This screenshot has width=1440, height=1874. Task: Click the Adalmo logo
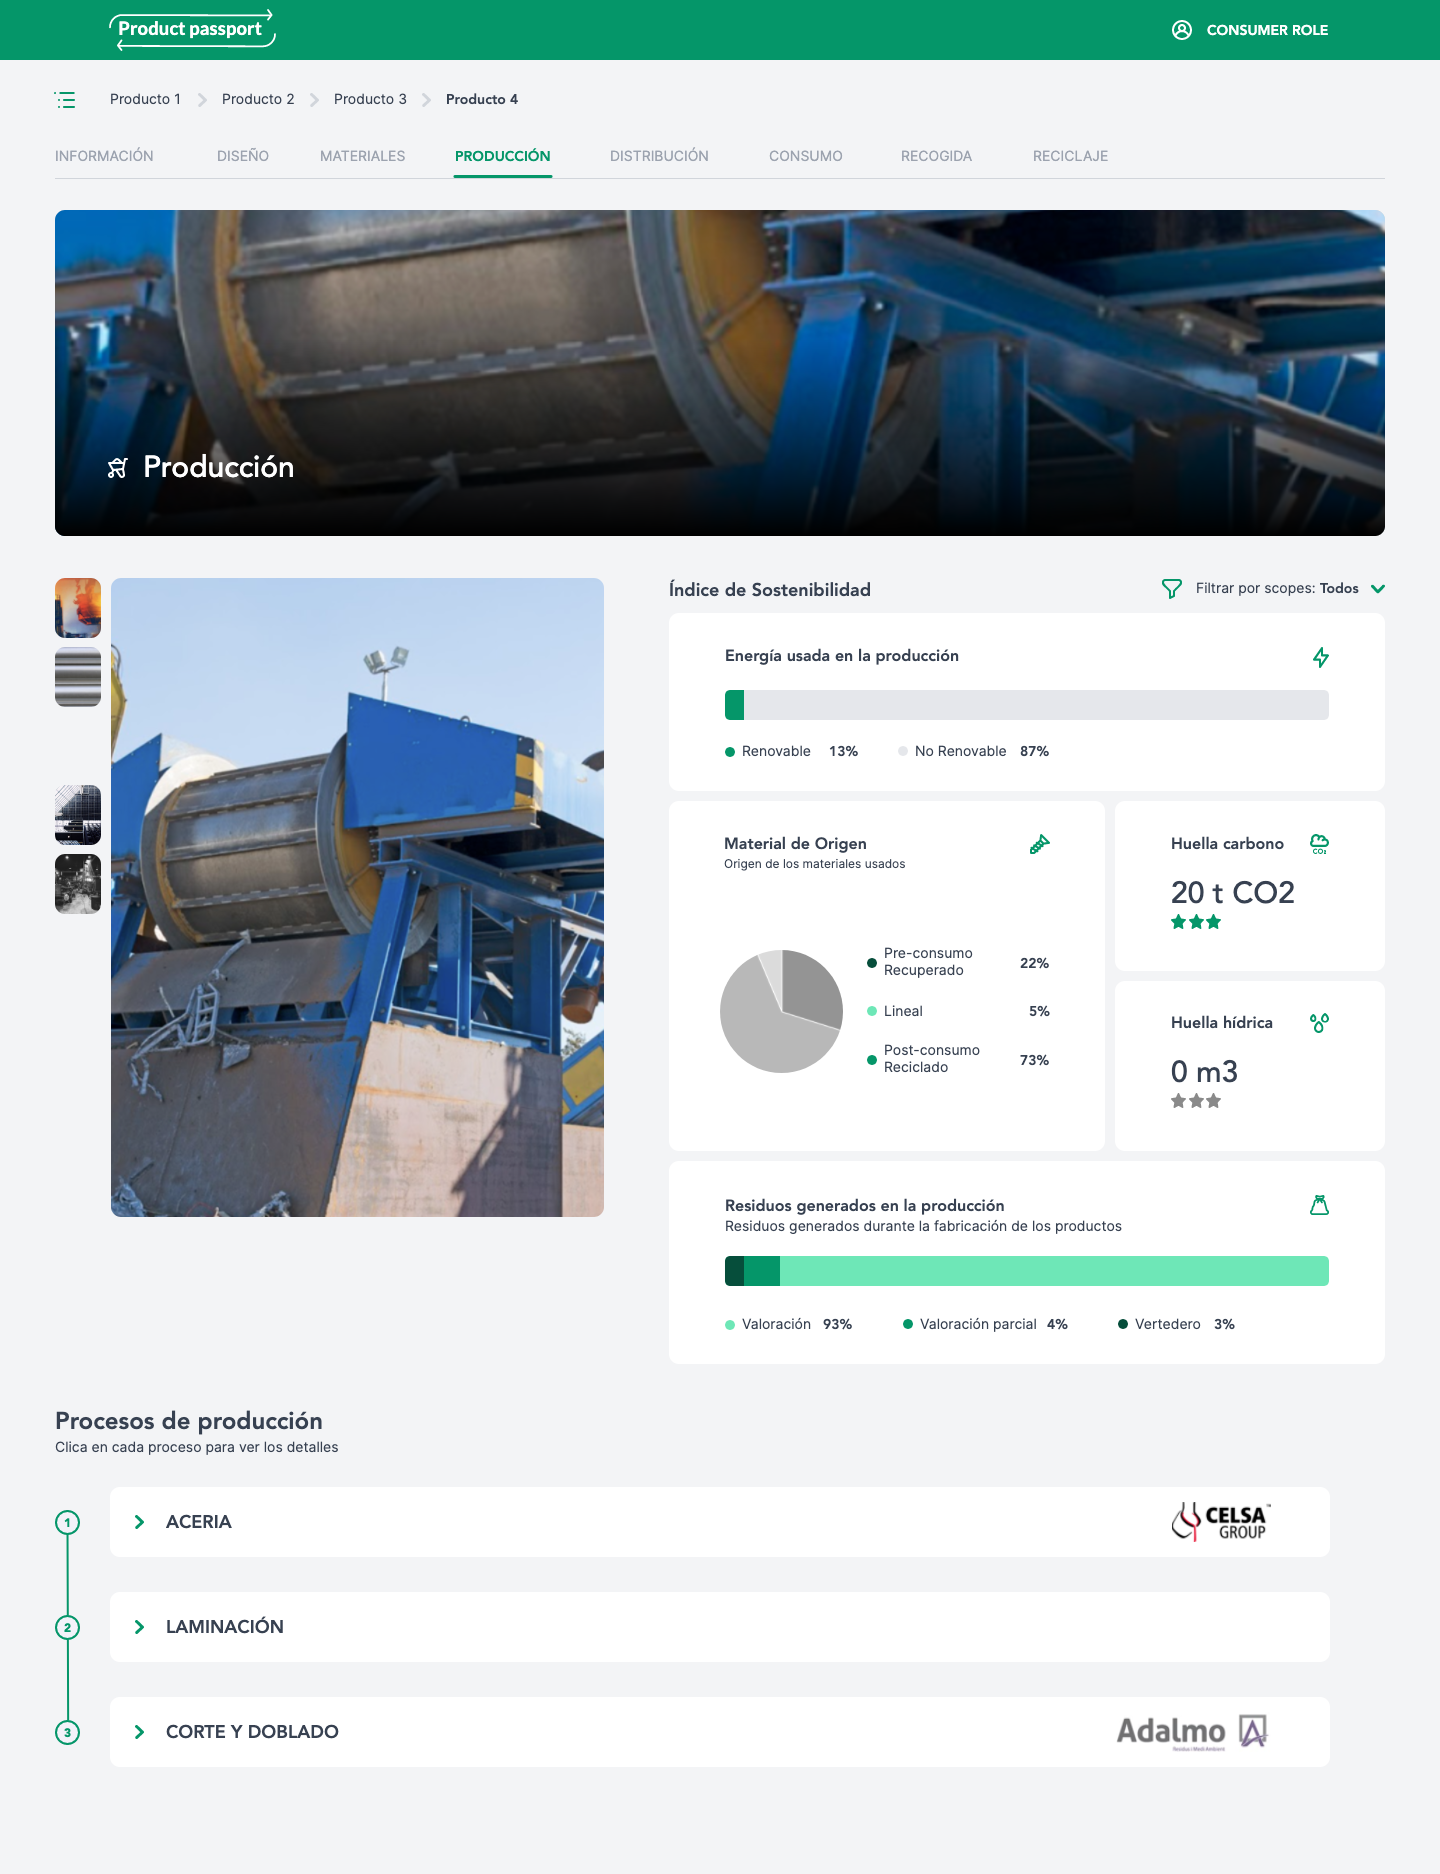point(1192,1732)
